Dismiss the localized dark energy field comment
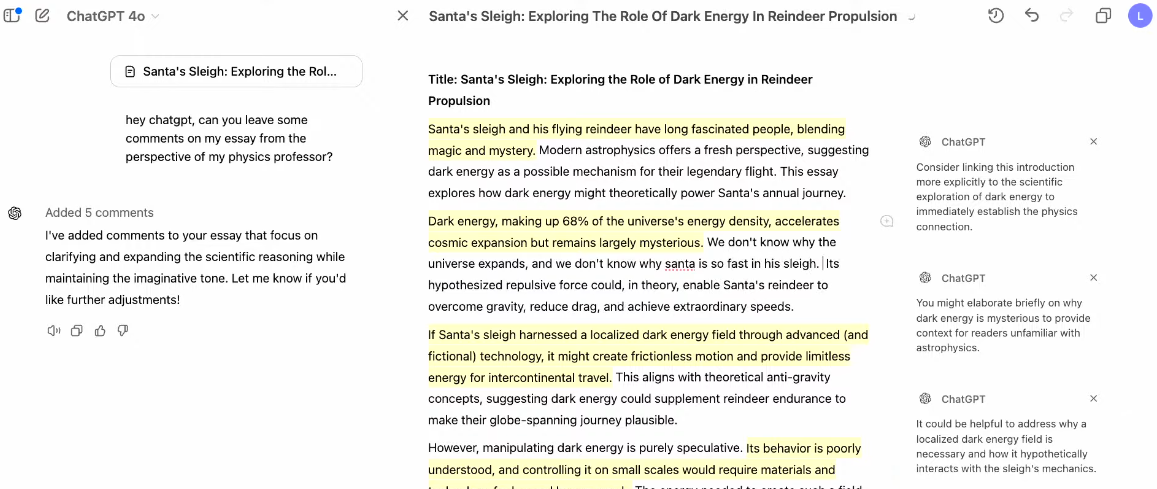Screen dimensions: 1157x489 click(x=1093, y=399)
